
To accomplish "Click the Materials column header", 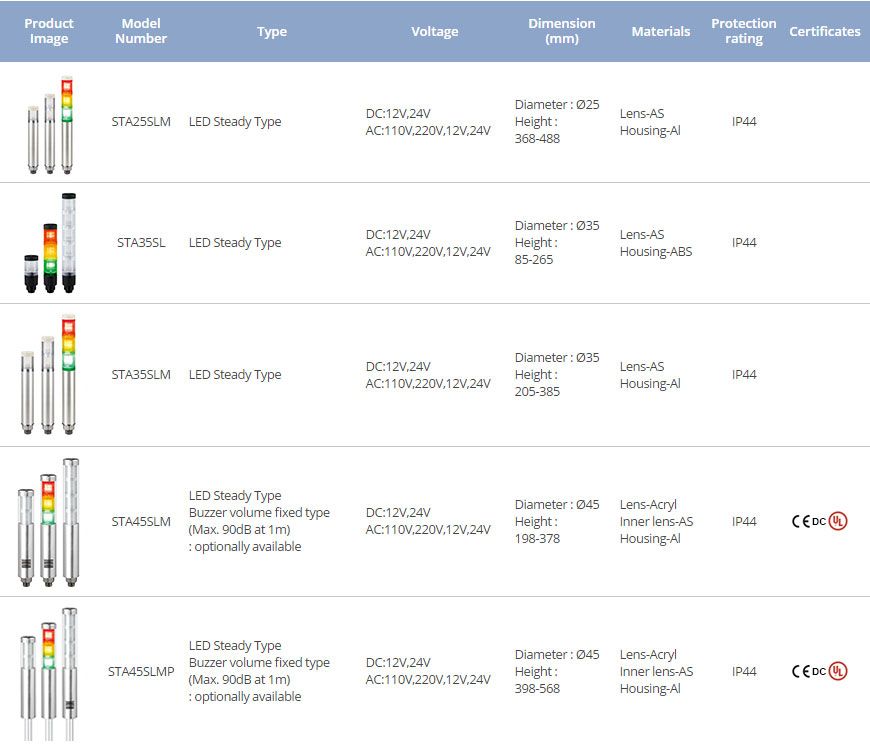I will pyautogui.click(x=660, y=31).
